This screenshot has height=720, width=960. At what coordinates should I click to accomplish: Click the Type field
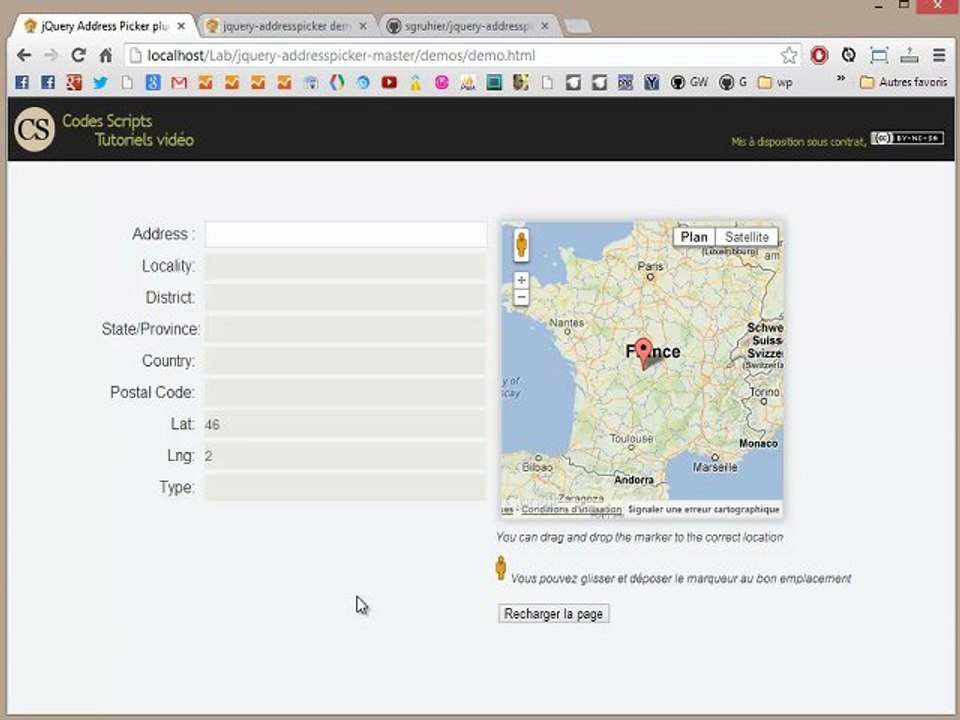[x=346, y=487]
